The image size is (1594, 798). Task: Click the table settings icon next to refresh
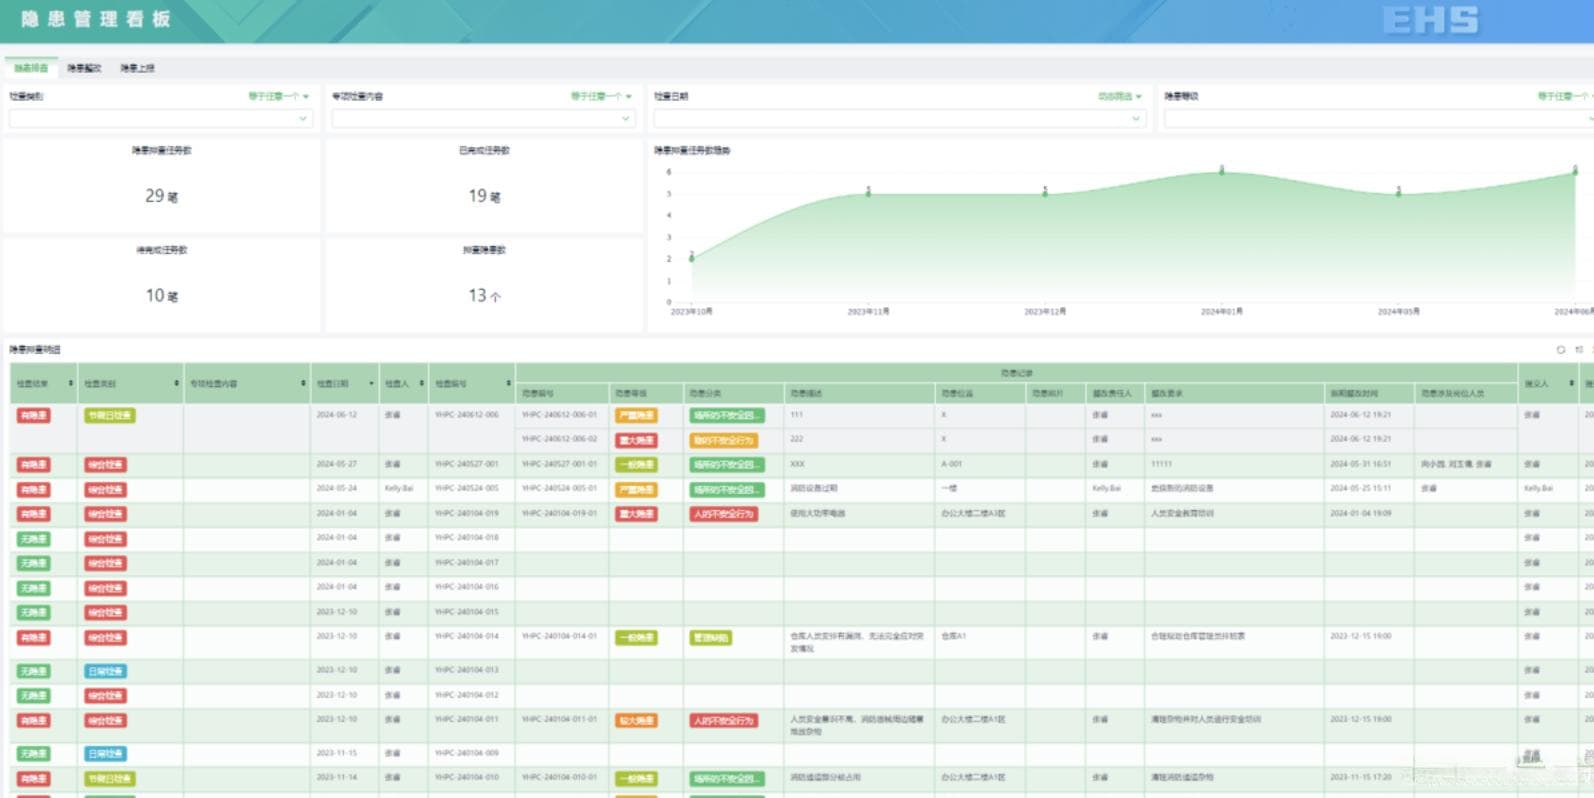click(x=1579, y=349)
